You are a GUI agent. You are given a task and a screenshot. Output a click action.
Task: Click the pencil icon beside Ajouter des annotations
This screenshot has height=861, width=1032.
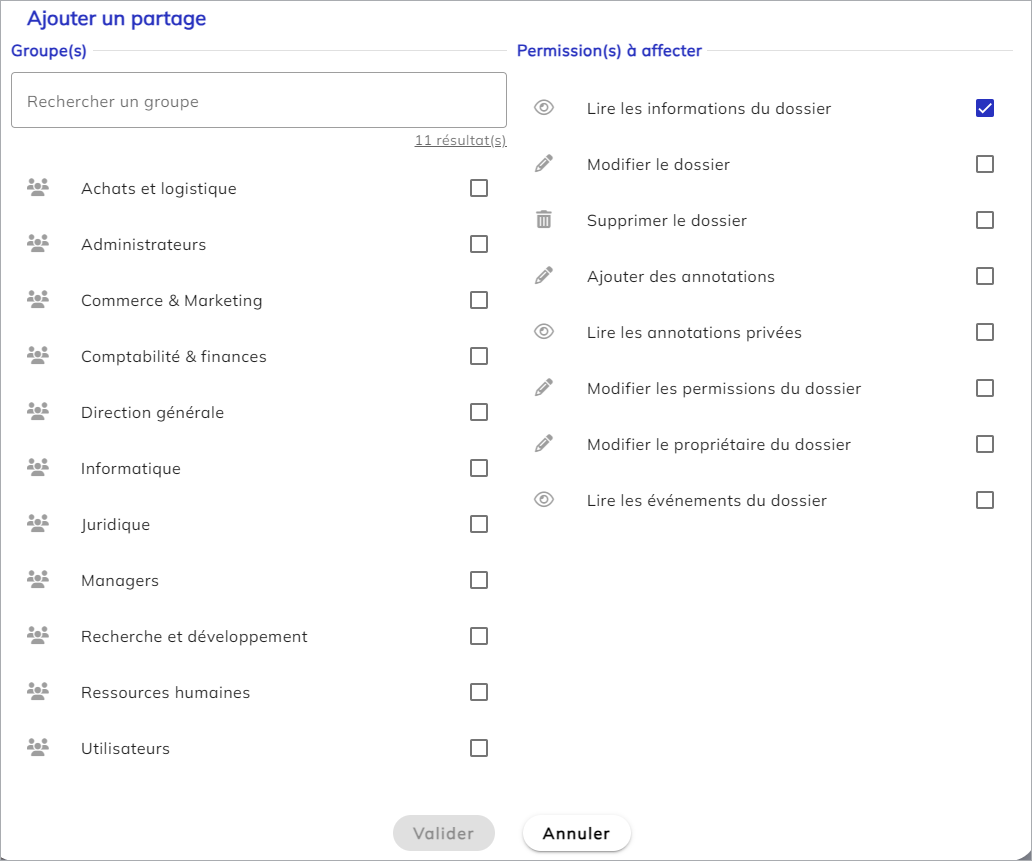coord(544,276)
